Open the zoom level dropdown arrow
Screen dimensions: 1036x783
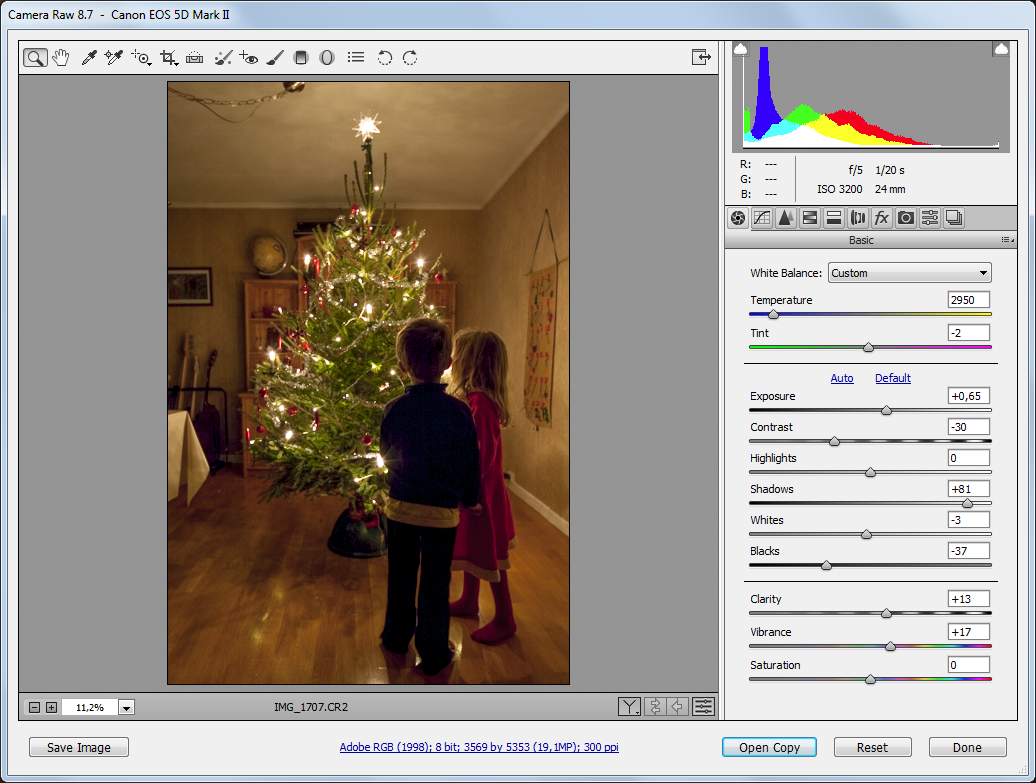(126, 708)
